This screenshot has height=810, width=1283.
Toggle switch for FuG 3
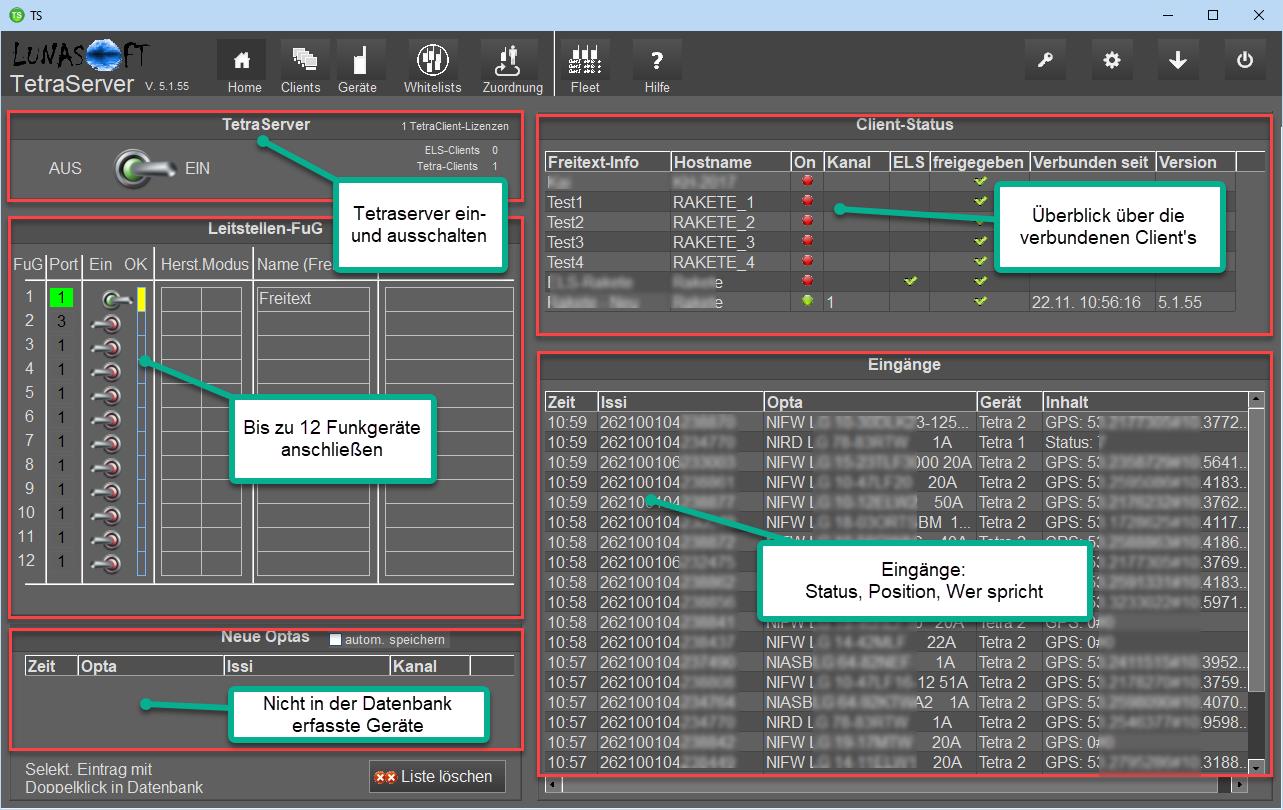point(104,346)
